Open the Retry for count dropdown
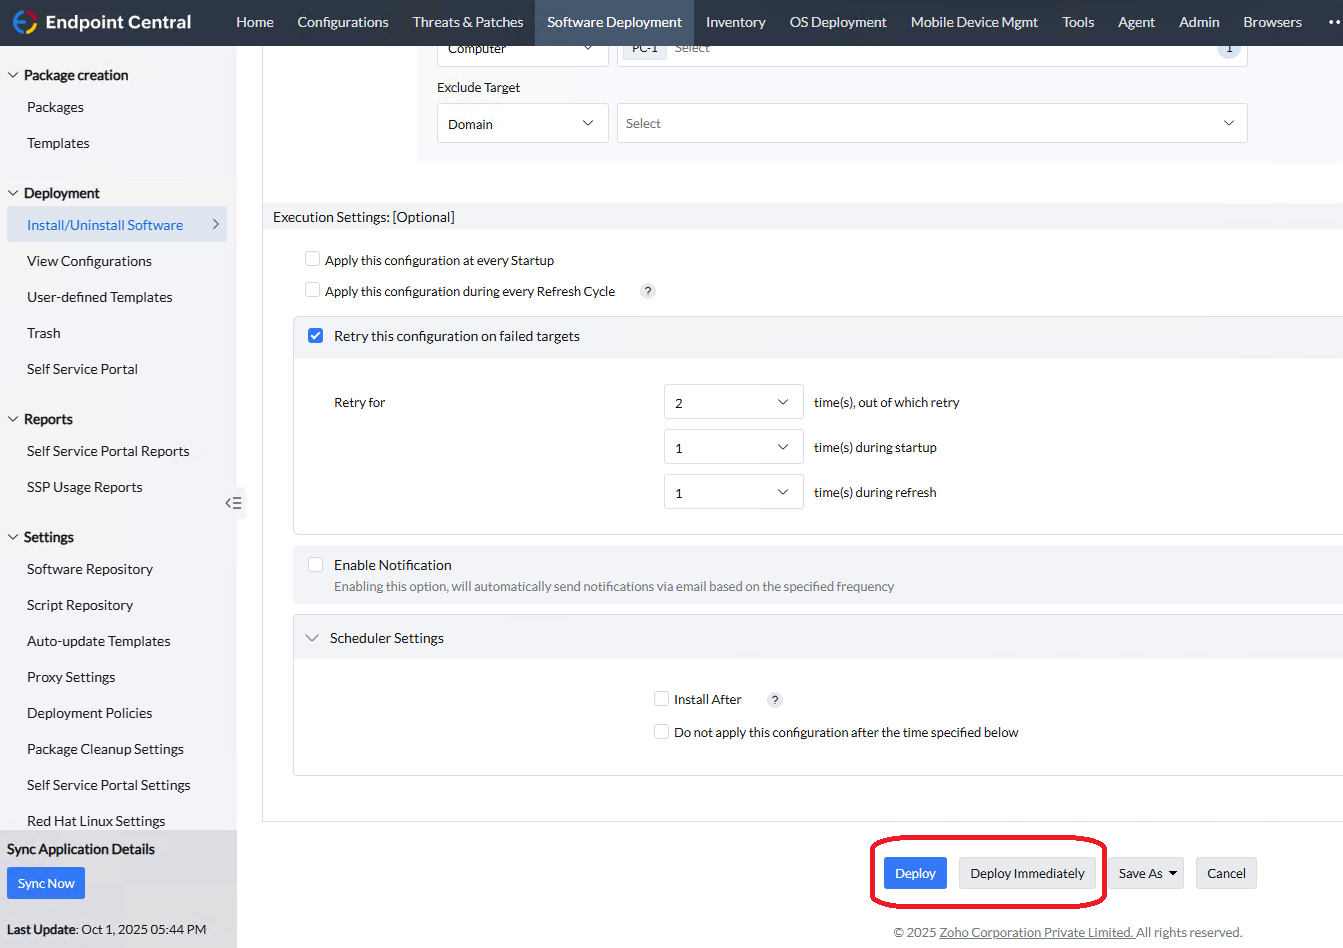Screen dimensions: 1343x948 click(733, 402)
